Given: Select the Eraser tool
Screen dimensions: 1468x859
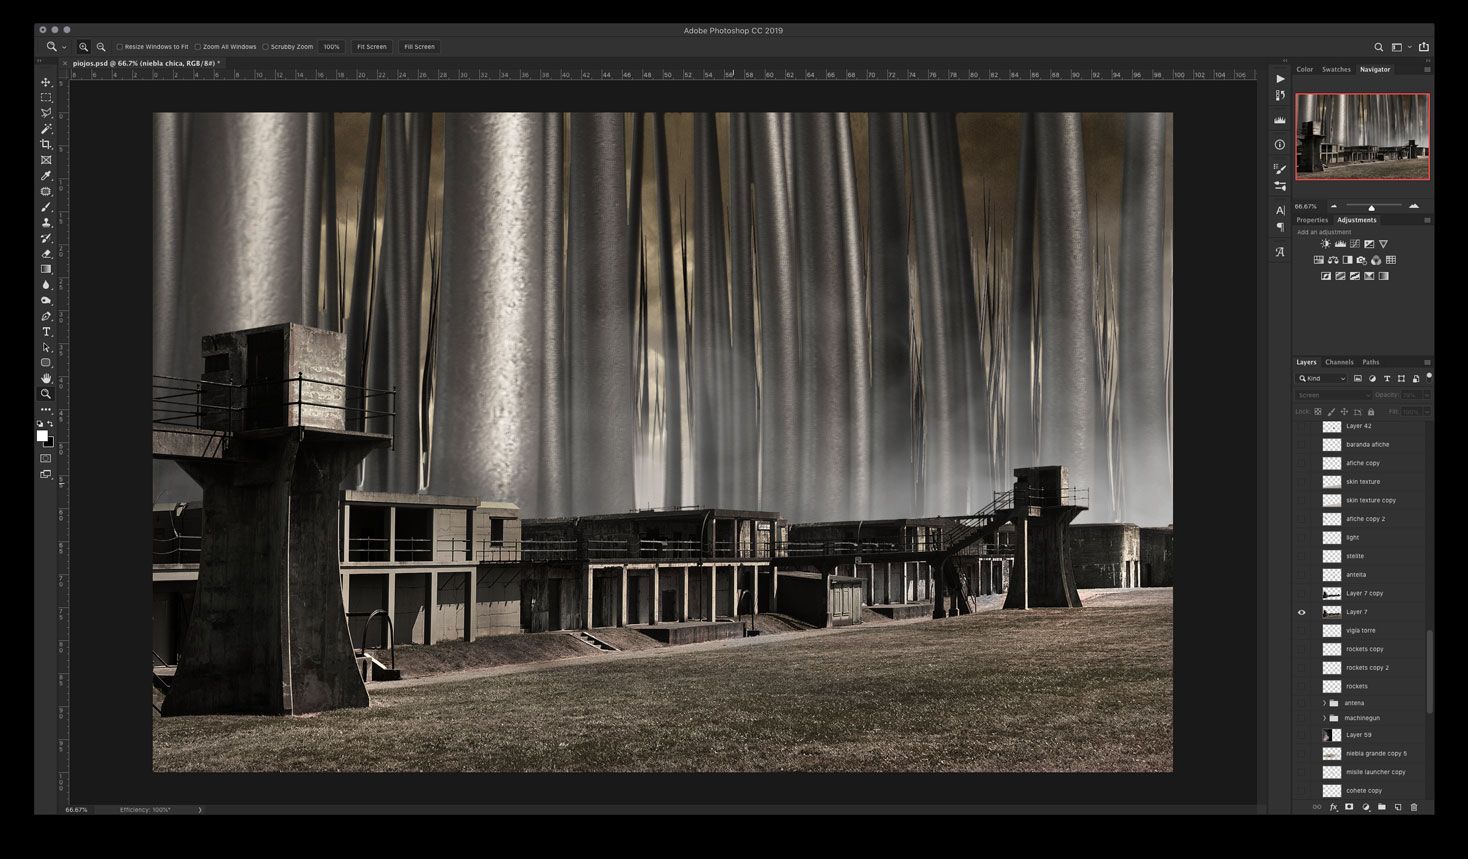Looking at the screenshot, I should (46, 254).
